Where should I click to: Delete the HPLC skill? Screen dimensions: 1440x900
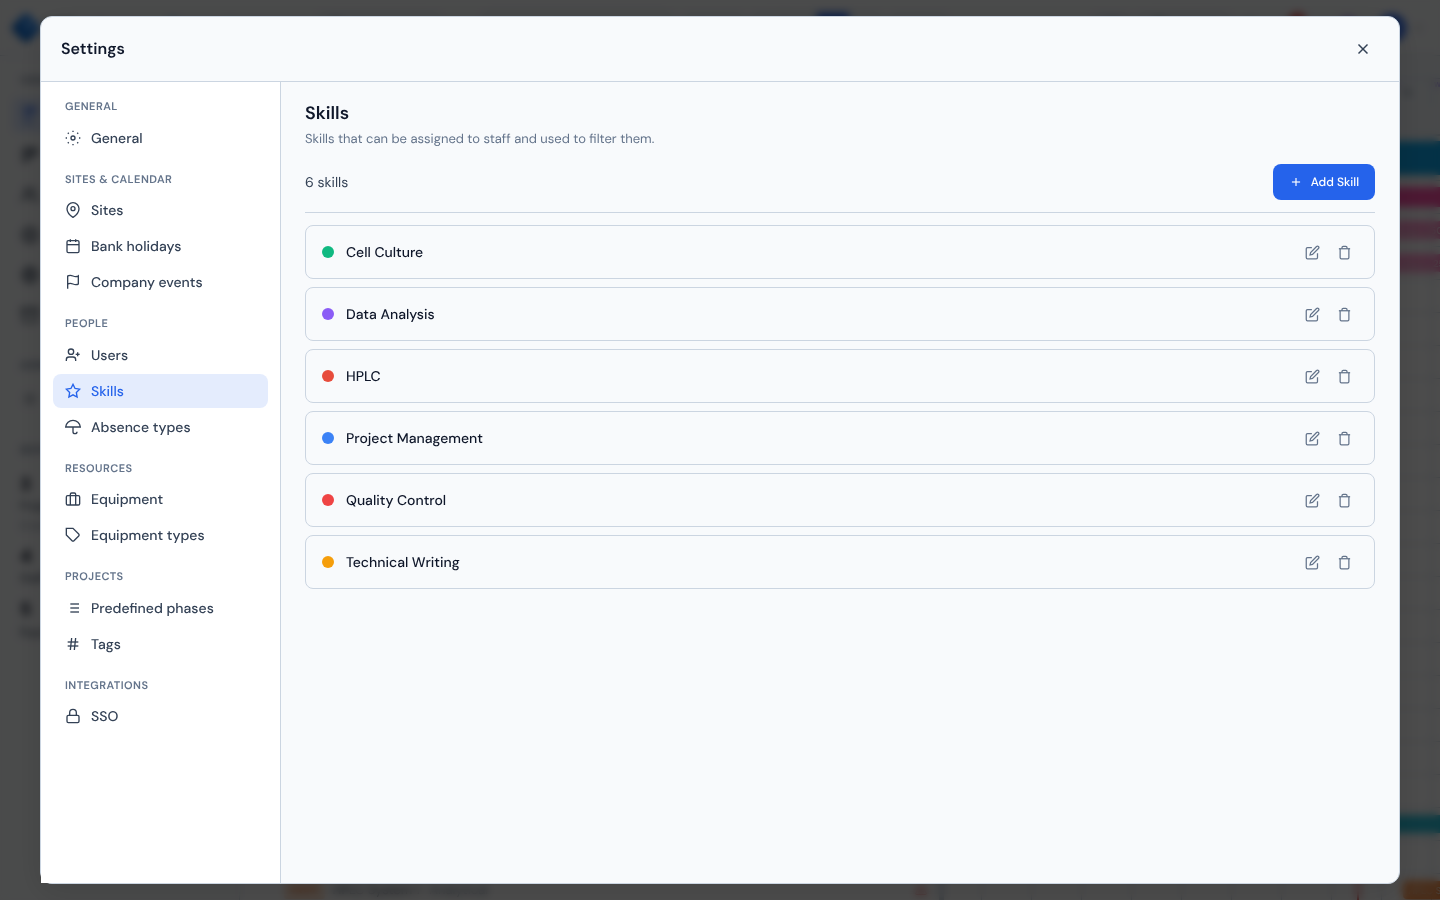pos(1344,376)
